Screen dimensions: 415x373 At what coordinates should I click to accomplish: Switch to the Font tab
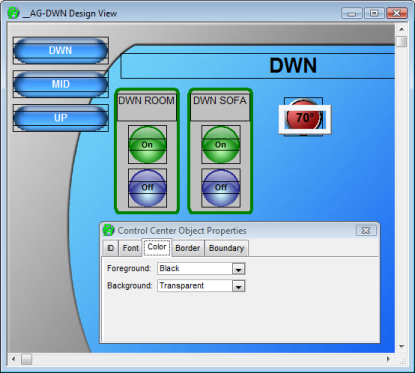[x=131, y=248]
